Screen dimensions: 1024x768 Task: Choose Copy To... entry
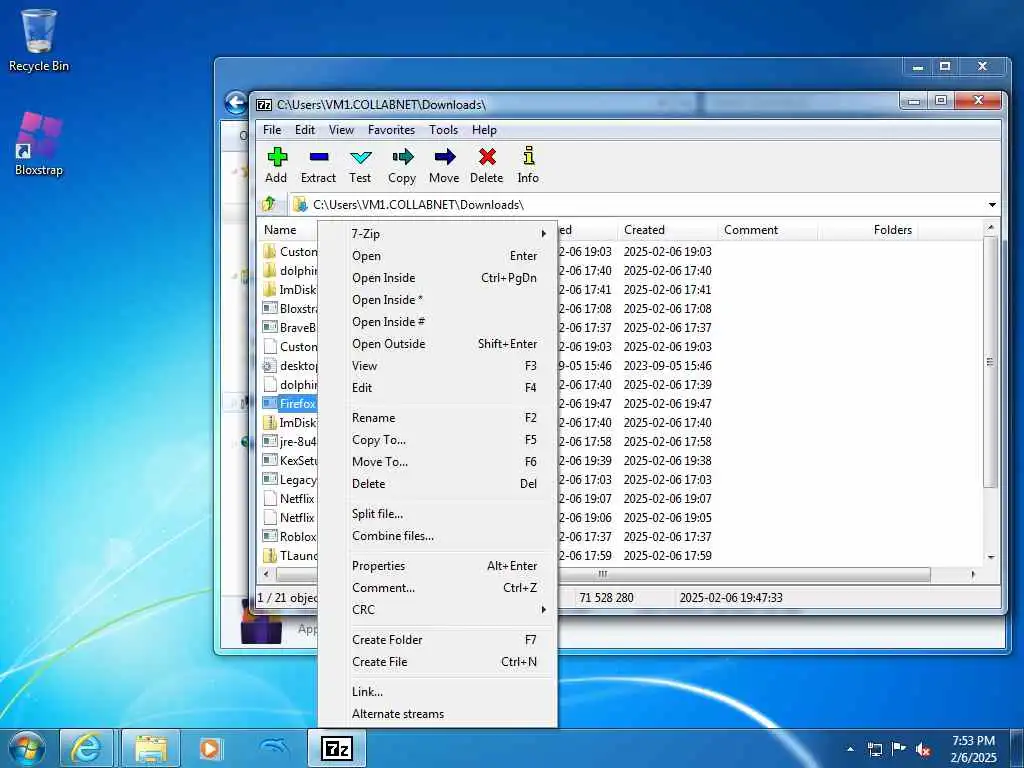coord(438,440)
